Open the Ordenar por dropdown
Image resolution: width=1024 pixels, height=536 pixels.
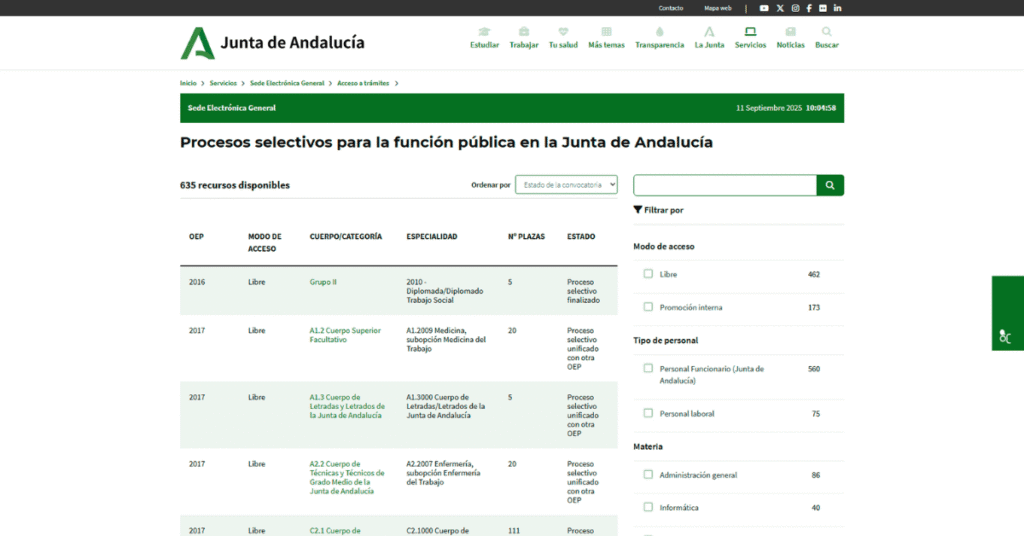[x=566, y=185]
